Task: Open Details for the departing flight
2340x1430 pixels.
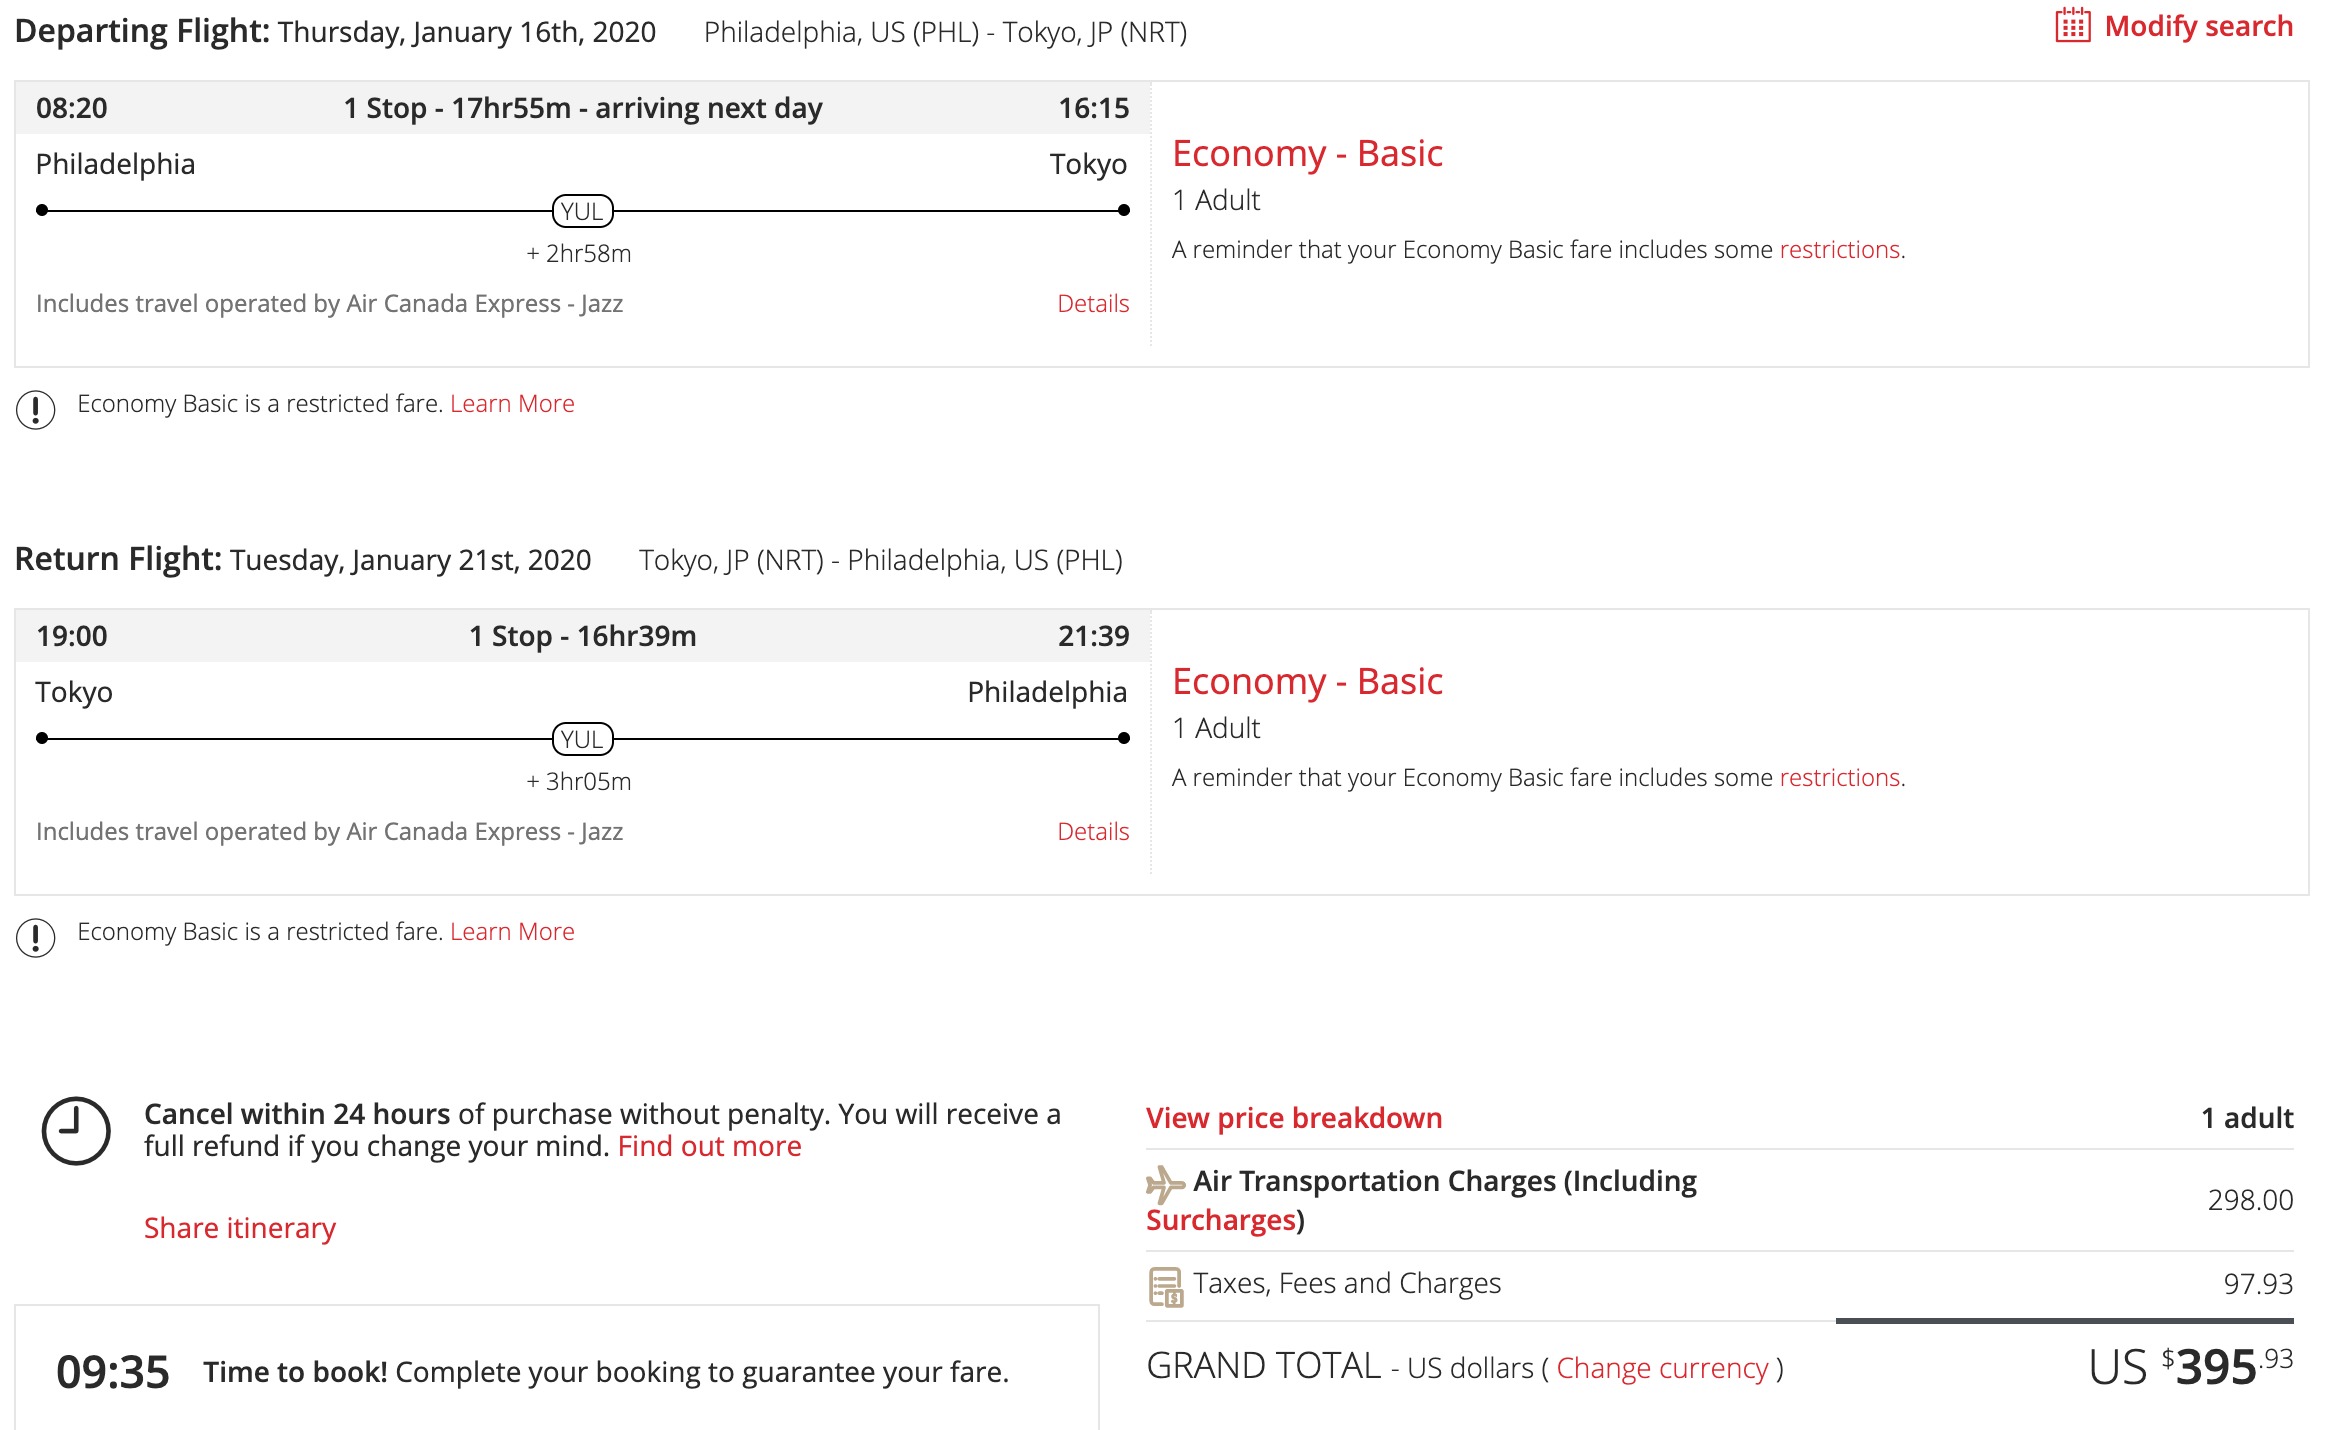Action: (1092, 303)
